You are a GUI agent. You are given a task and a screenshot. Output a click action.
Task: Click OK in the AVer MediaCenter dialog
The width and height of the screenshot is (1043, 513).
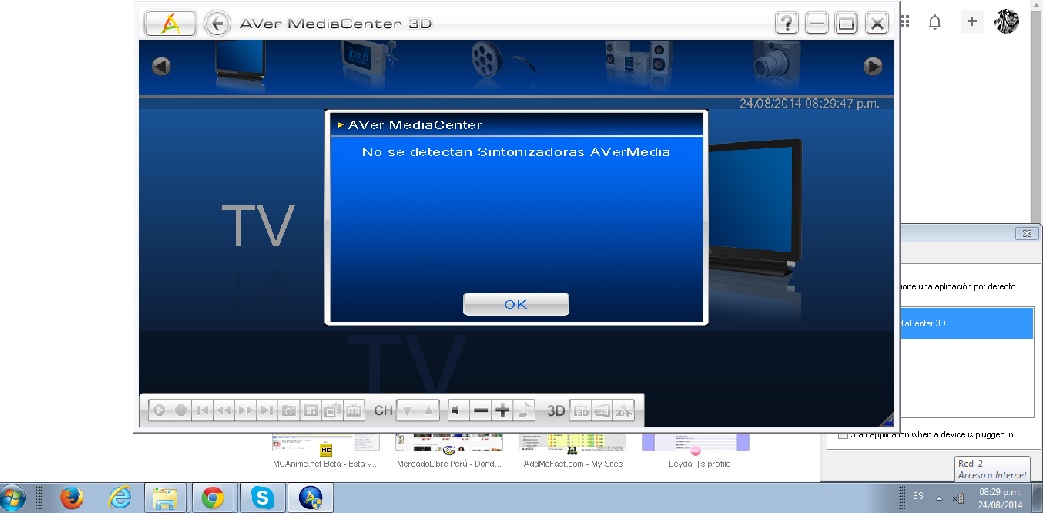pos(516,304)
